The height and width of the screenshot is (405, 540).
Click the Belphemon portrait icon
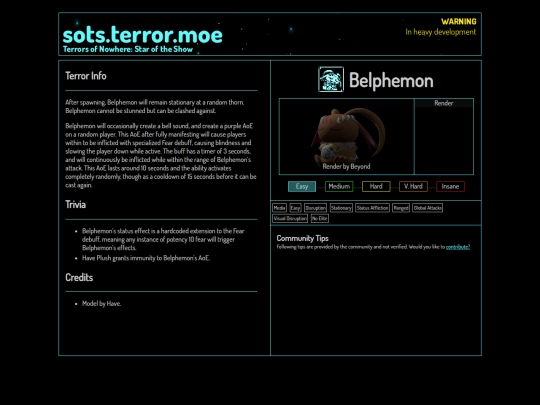pos(331,79)
